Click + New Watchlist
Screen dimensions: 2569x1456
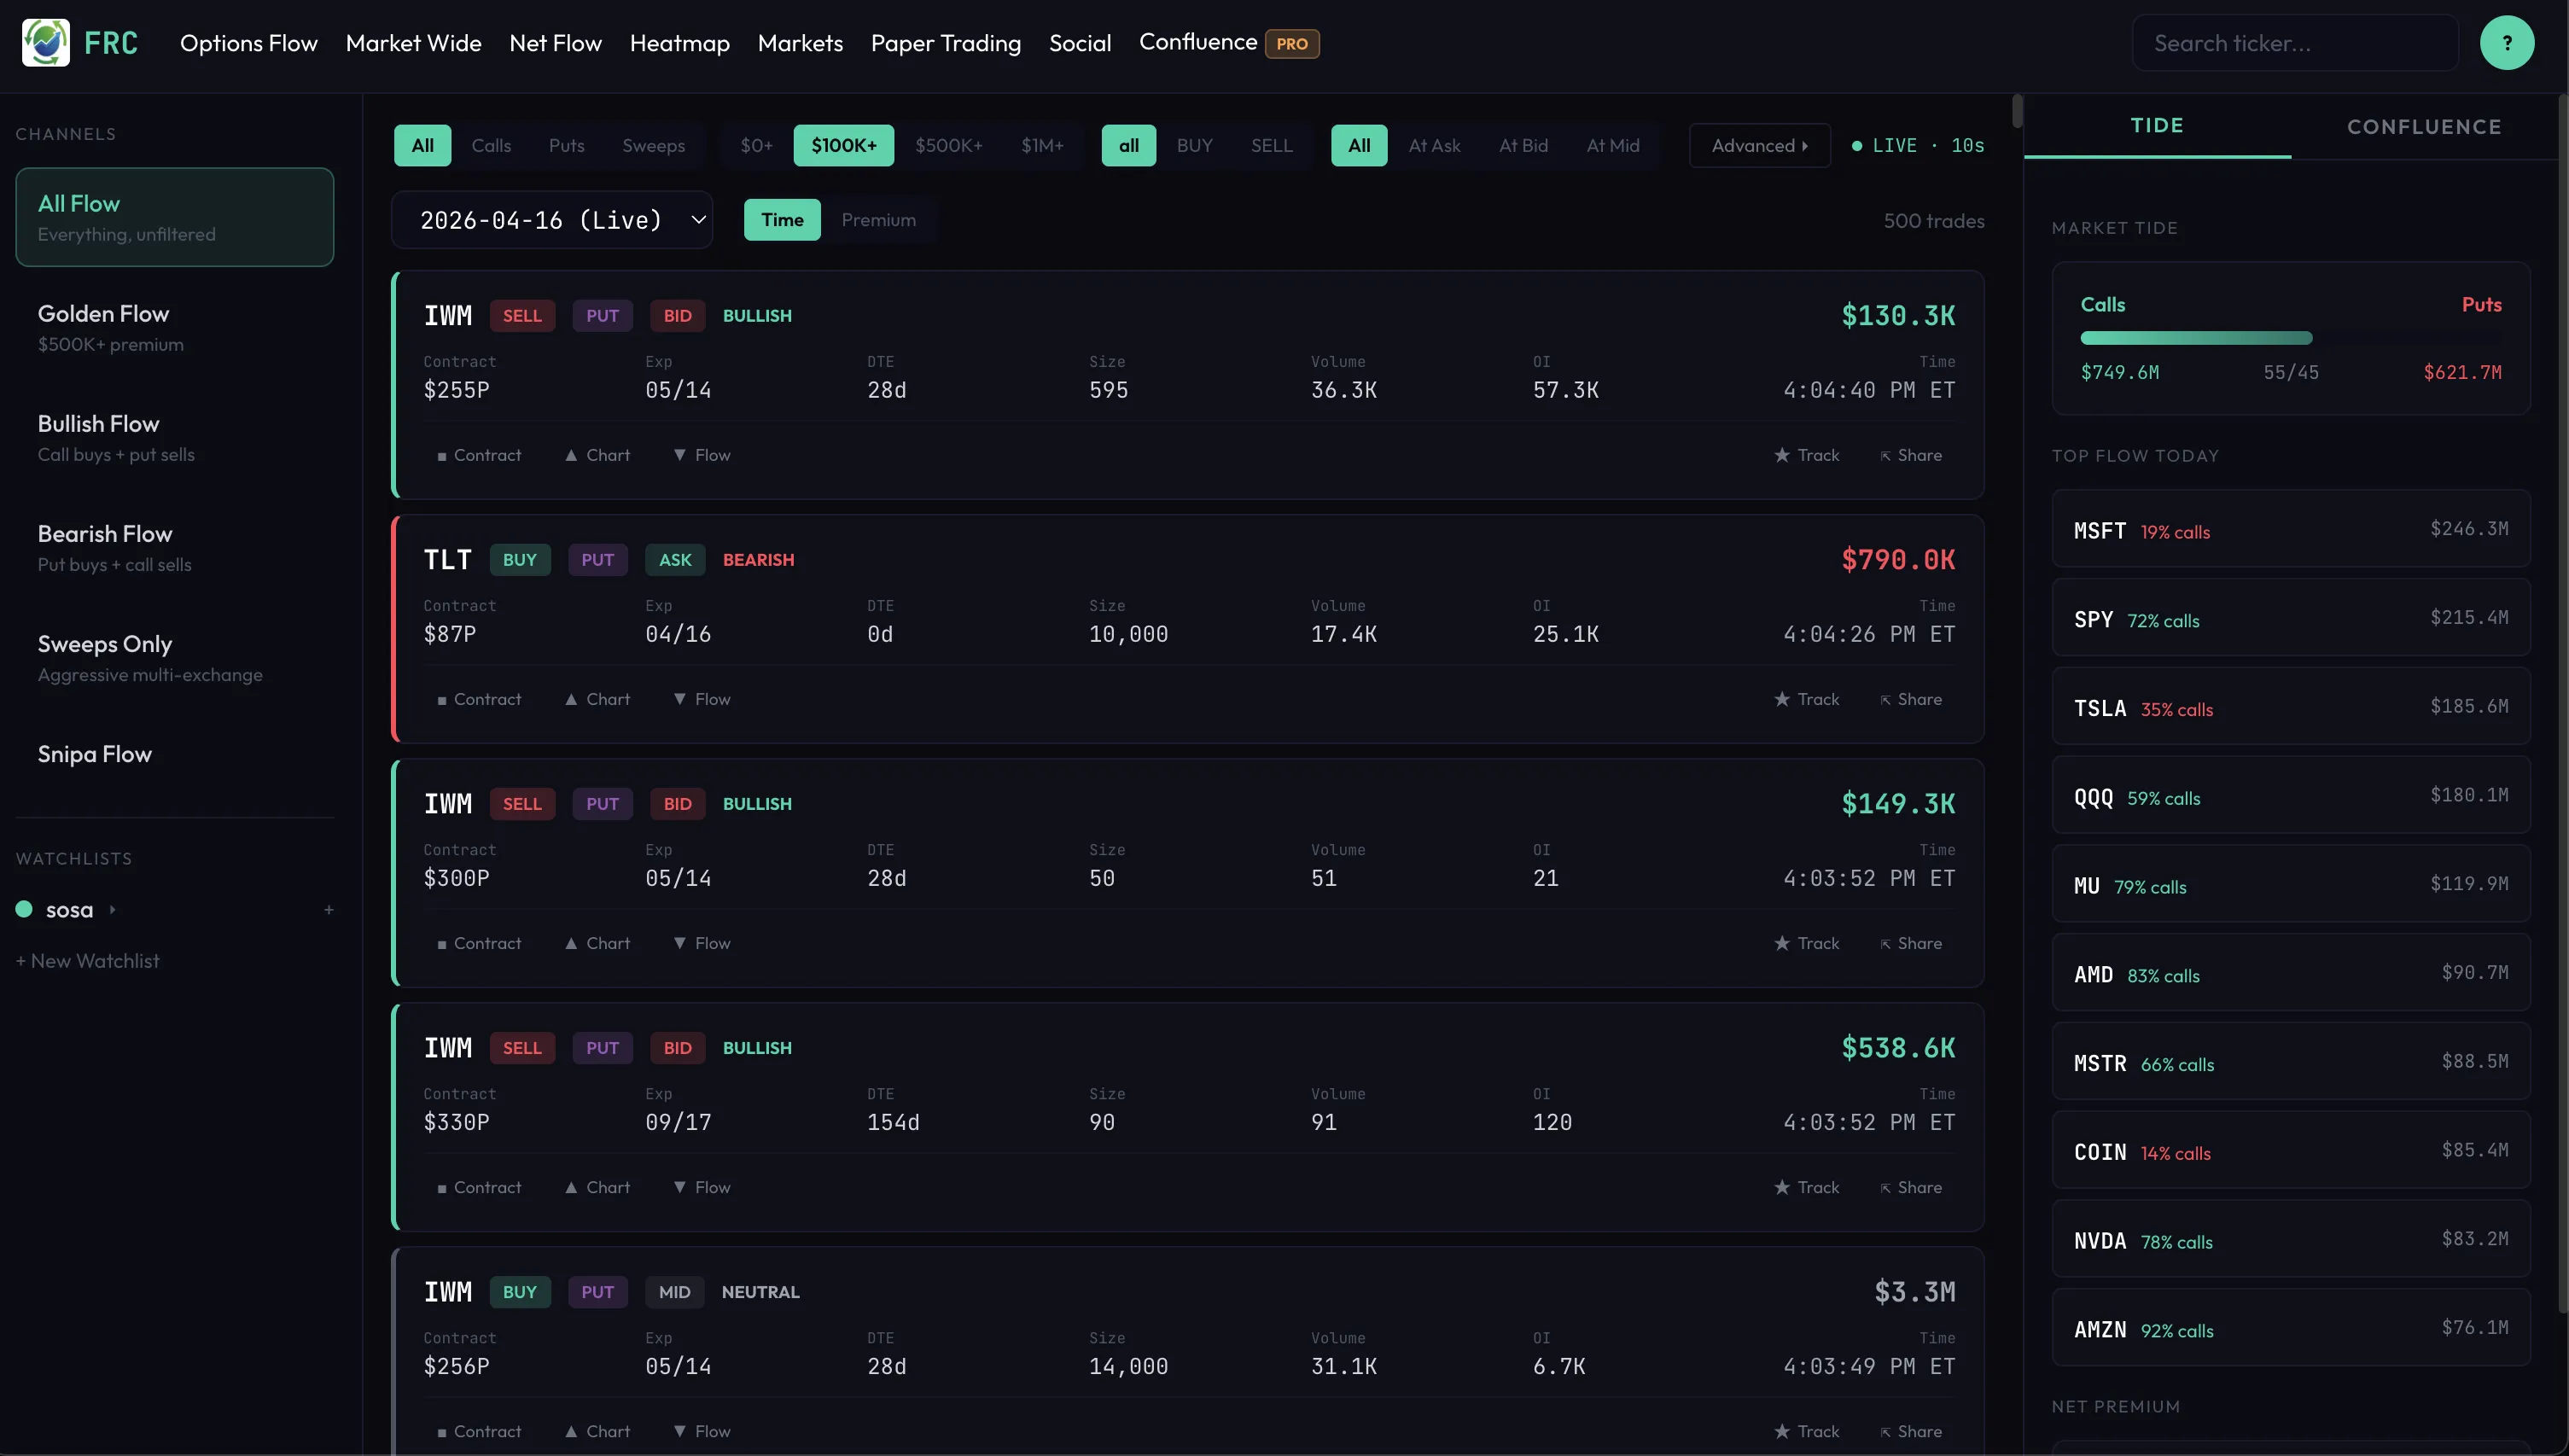[87, 961]
